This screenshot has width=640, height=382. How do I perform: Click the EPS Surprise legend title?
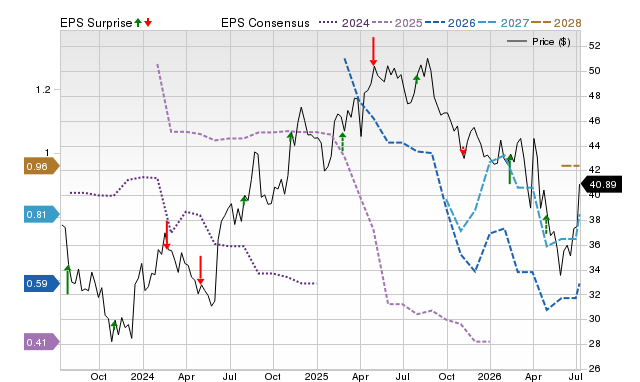[x=96, y=23]
